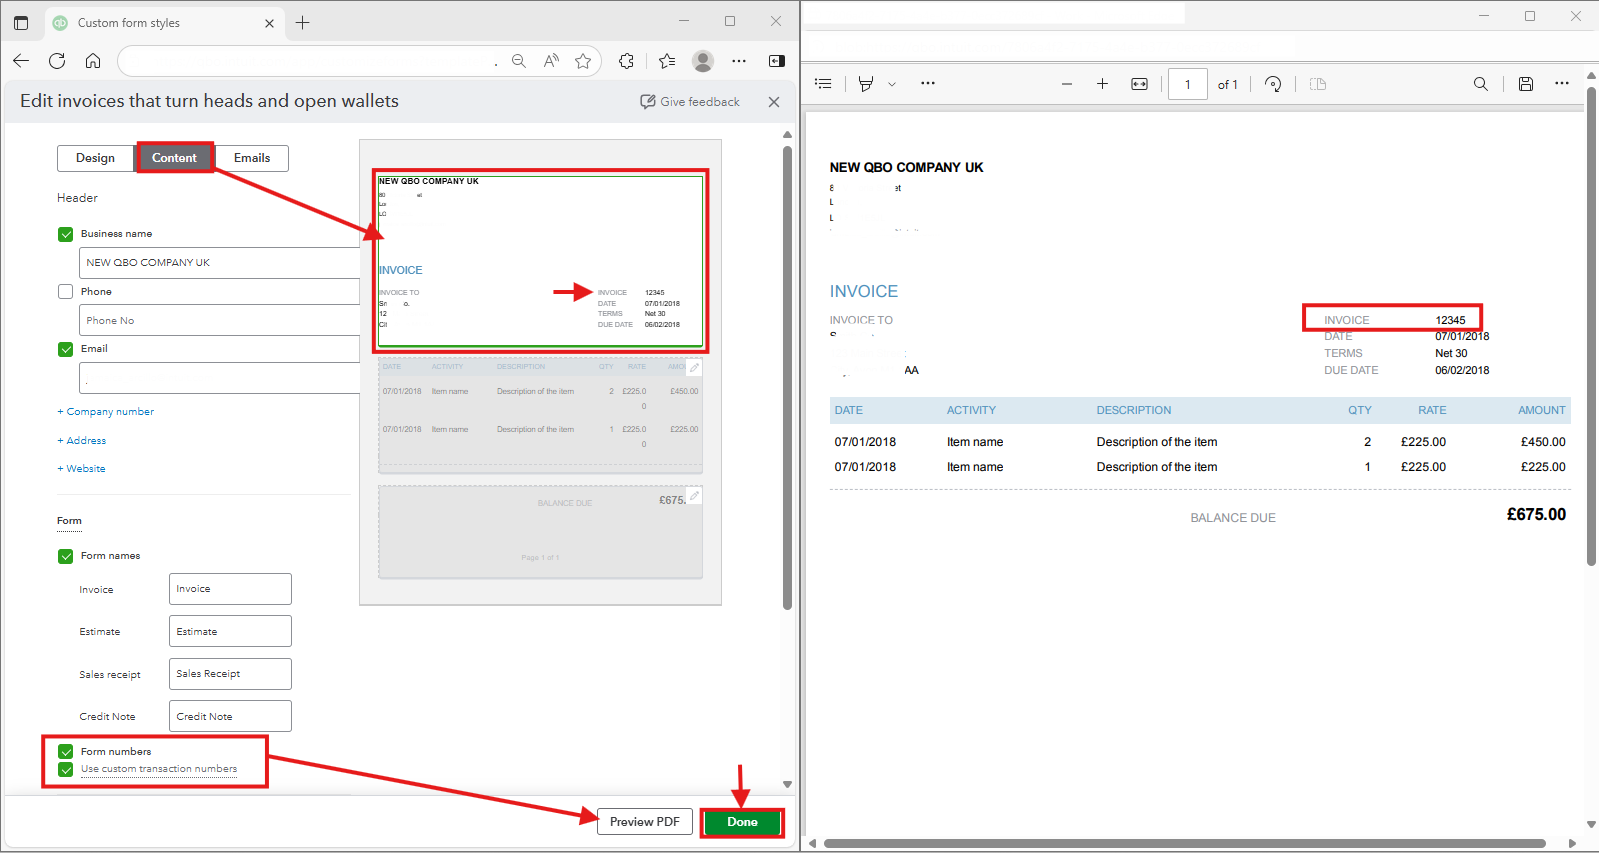Click the Invoice form name field
The height and width of the screenshot is (853, 1599).
[x=230, y=589]
